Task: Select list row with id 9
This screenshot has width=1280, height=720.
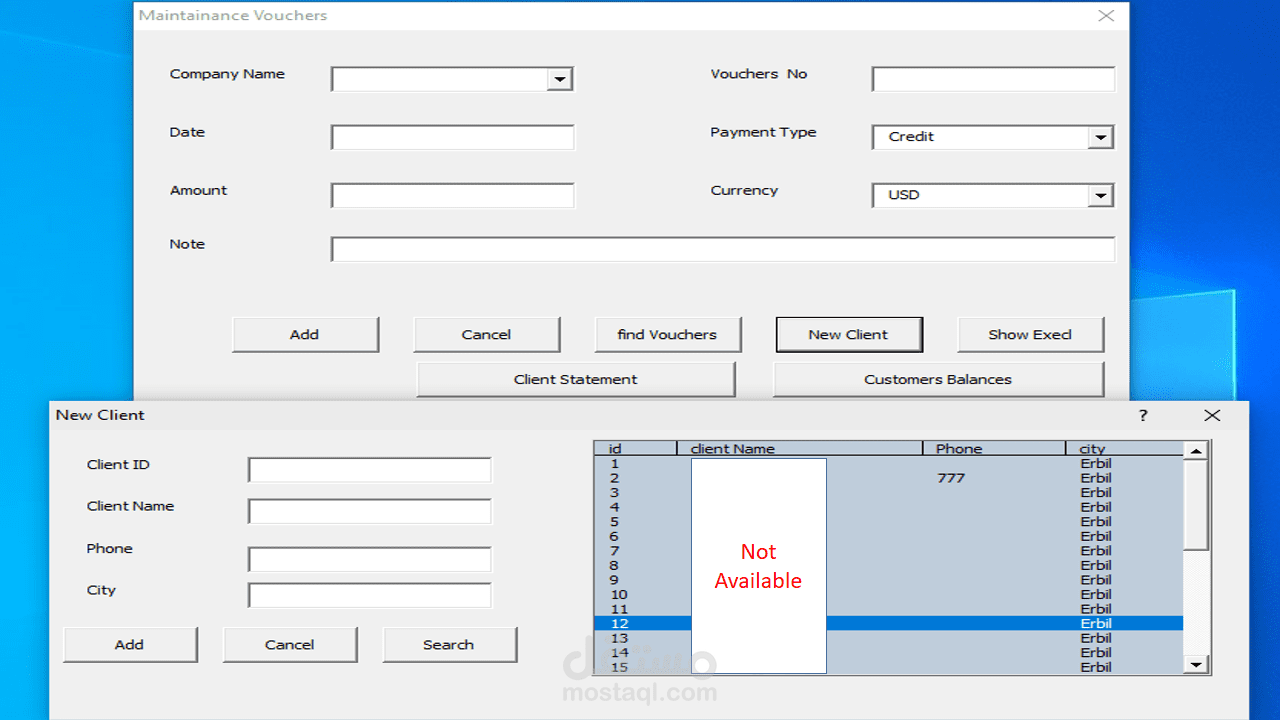Action: [889, 580]
